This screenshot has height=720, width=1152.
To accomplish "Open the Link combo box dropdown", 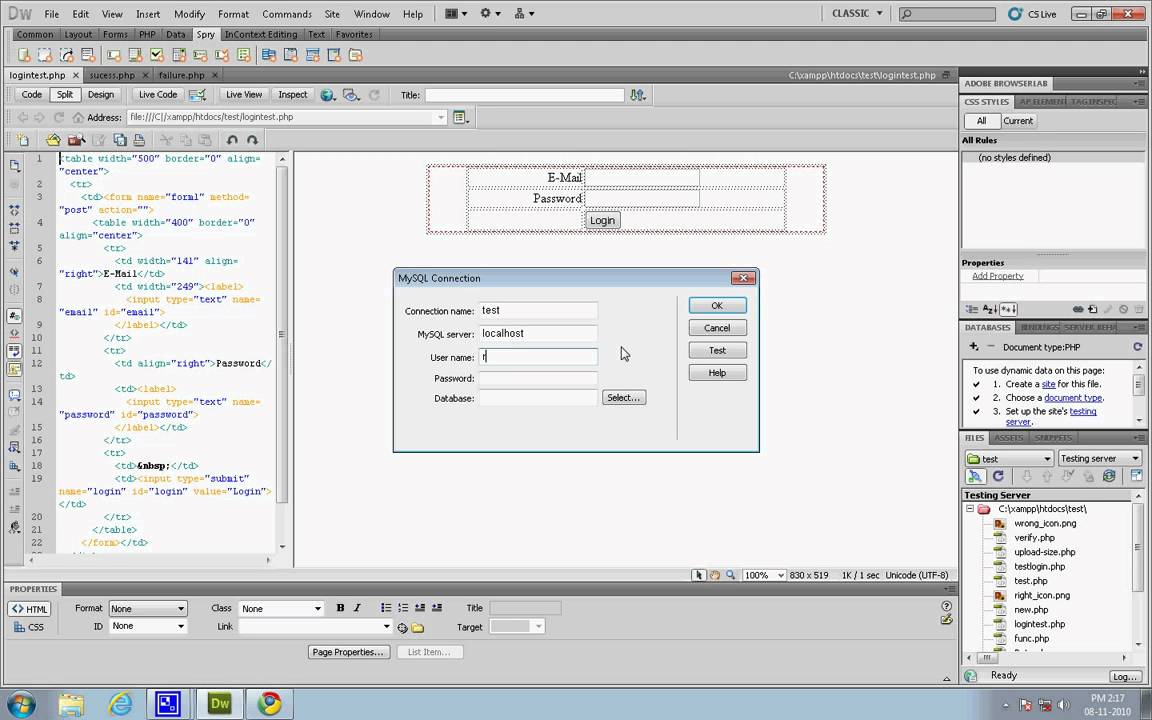I will [386, 627].
